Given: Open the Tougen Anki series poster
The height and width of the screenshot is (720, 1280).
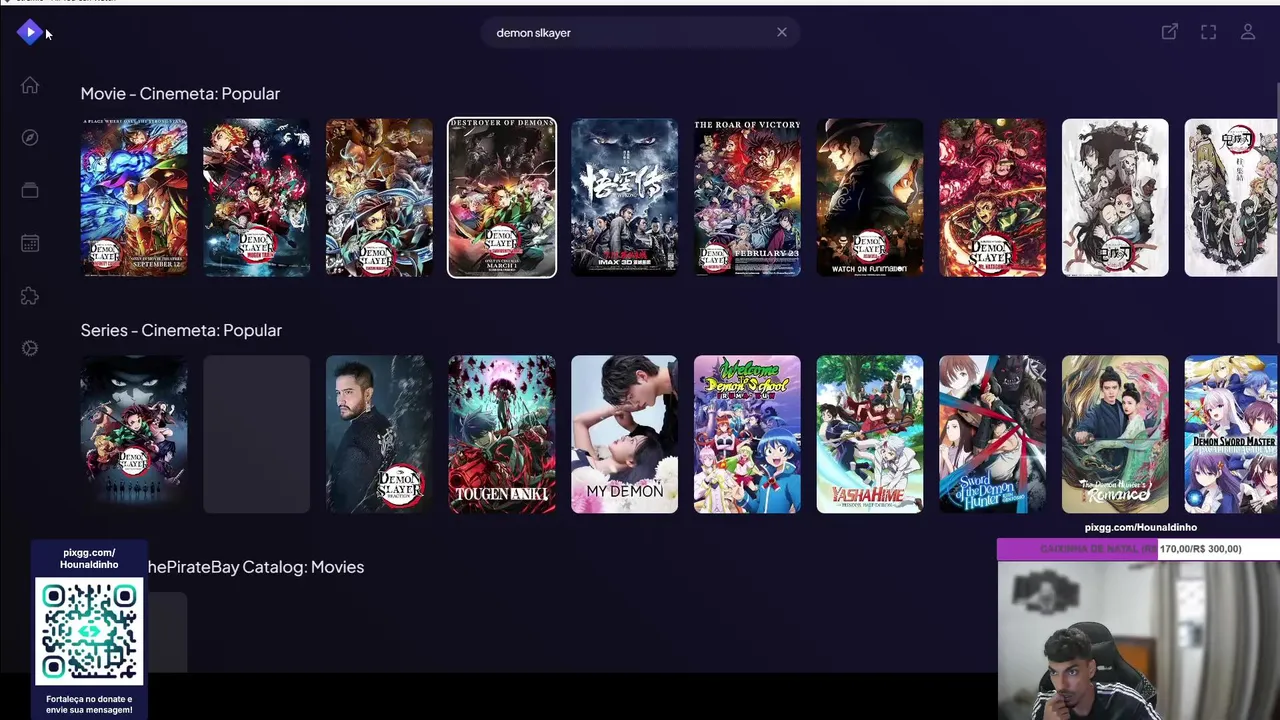Looking at the screenshot, I should tap(502, 434).
